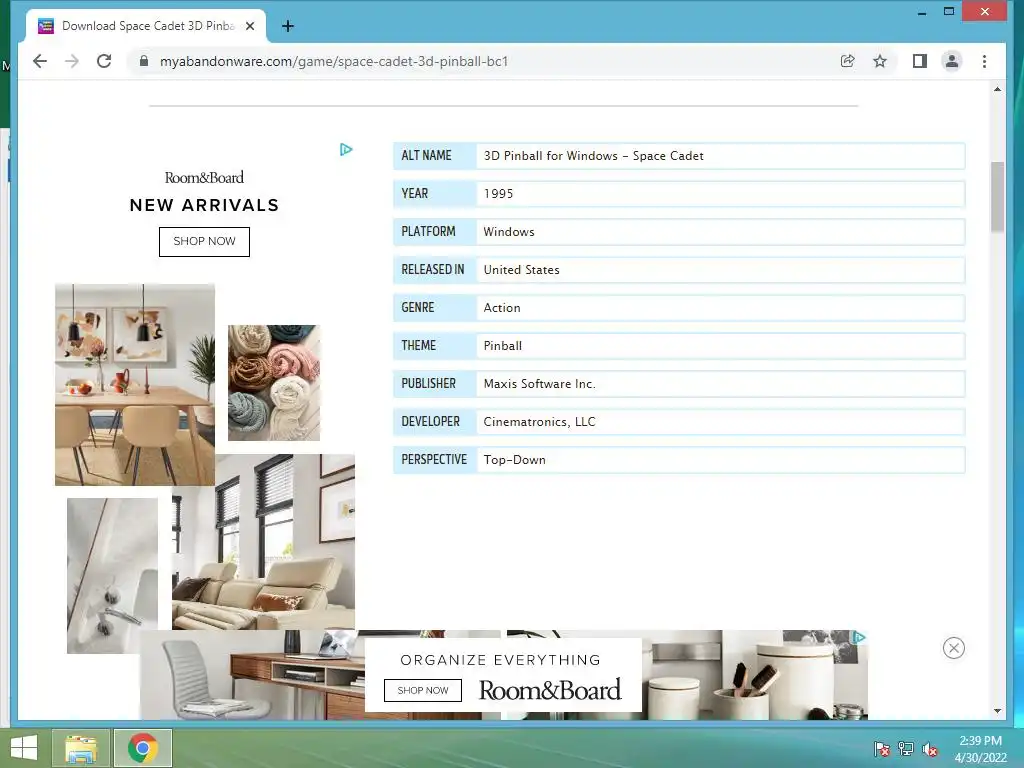The height and width of the screenshot is (768, 1024).
Task: Click the forward navigation arrow
Action: pyautogui.click(x=72, y=61)
